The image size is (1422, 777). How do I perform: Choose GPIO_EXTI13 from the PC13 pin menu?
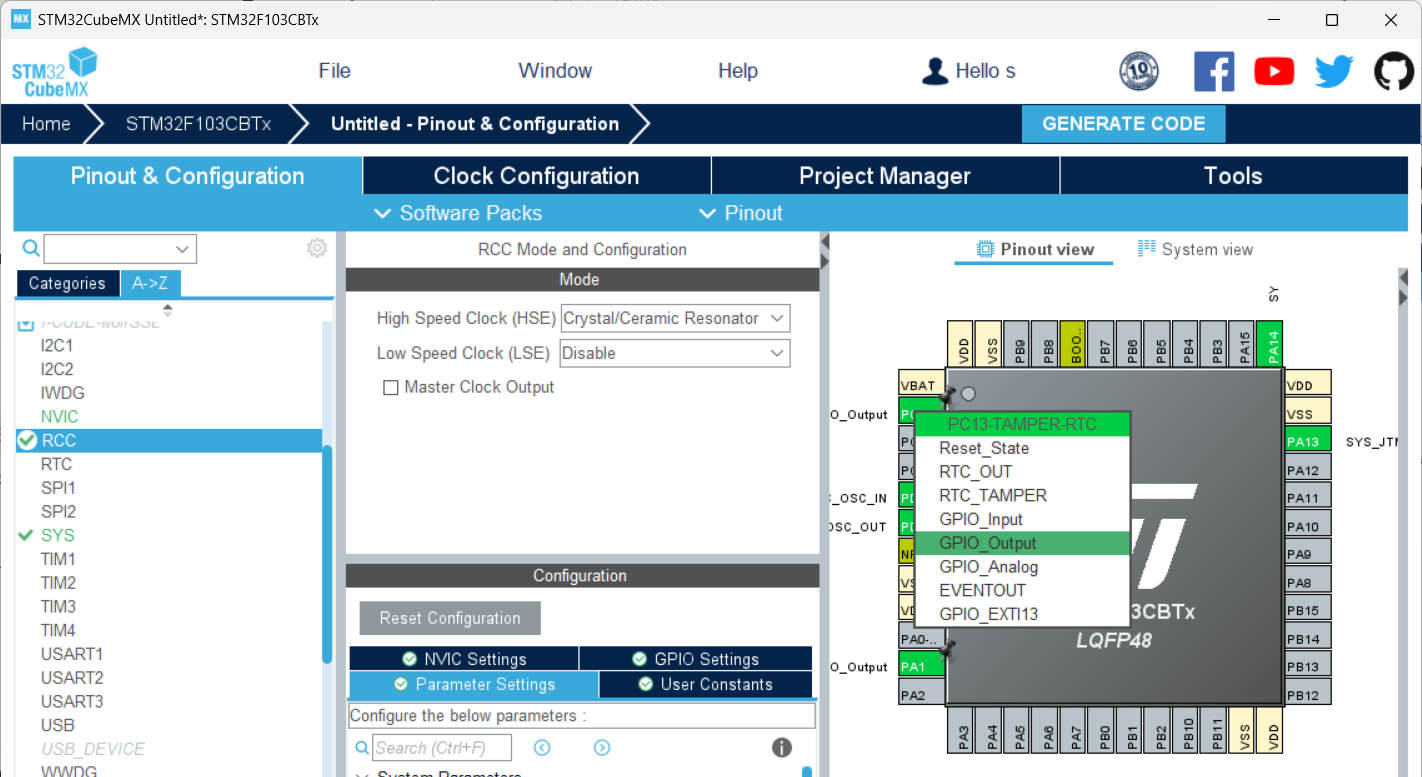click(1023, 614)
